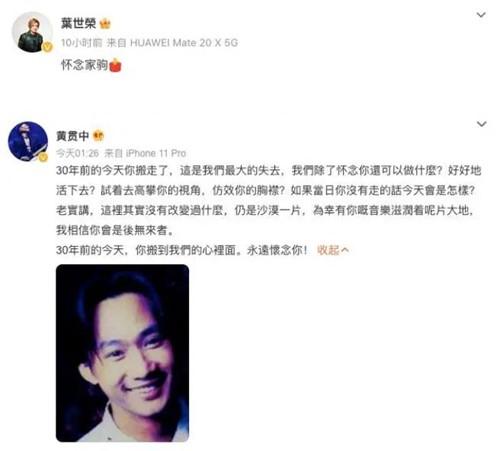Open the options chevron on 葉世榮's post
Screen dimensions: 500x451
click(x=481, y=15)
